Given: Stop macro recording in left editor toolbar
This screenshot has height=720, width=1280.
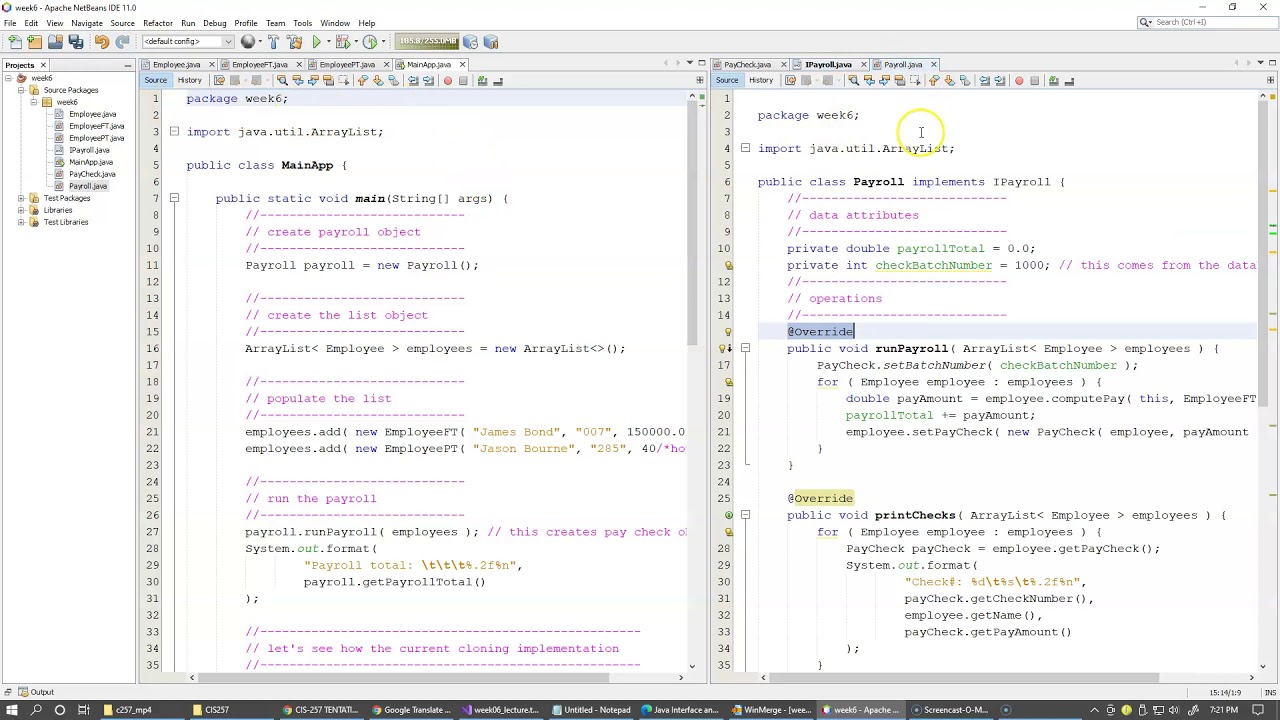Looking at the screenshot, I should coord(463,81).
